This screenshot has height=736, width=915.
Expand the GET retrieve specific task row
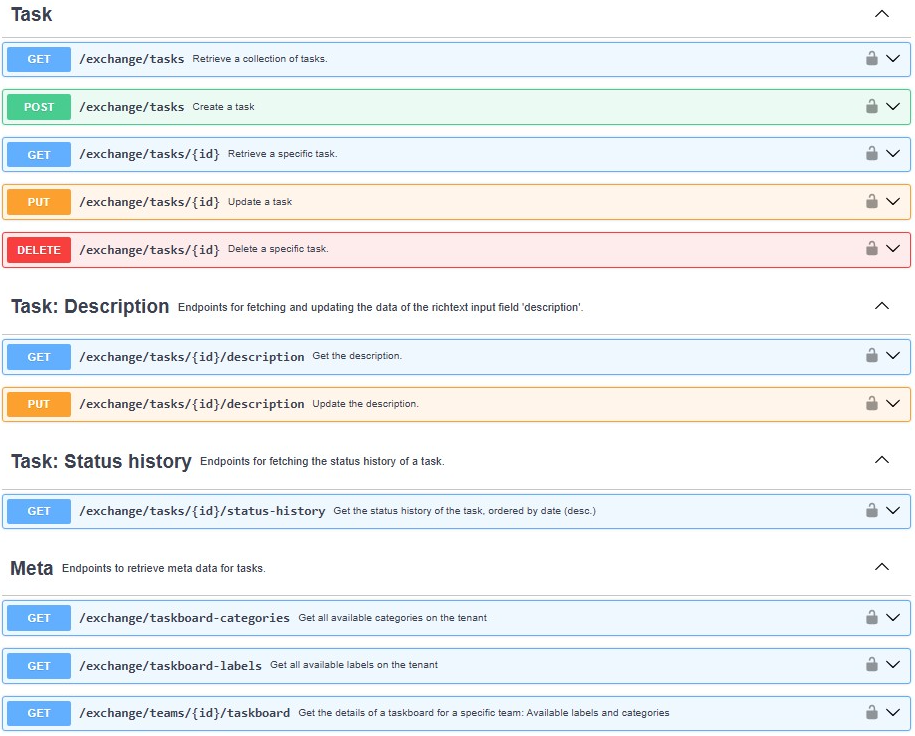coord(893,154)
